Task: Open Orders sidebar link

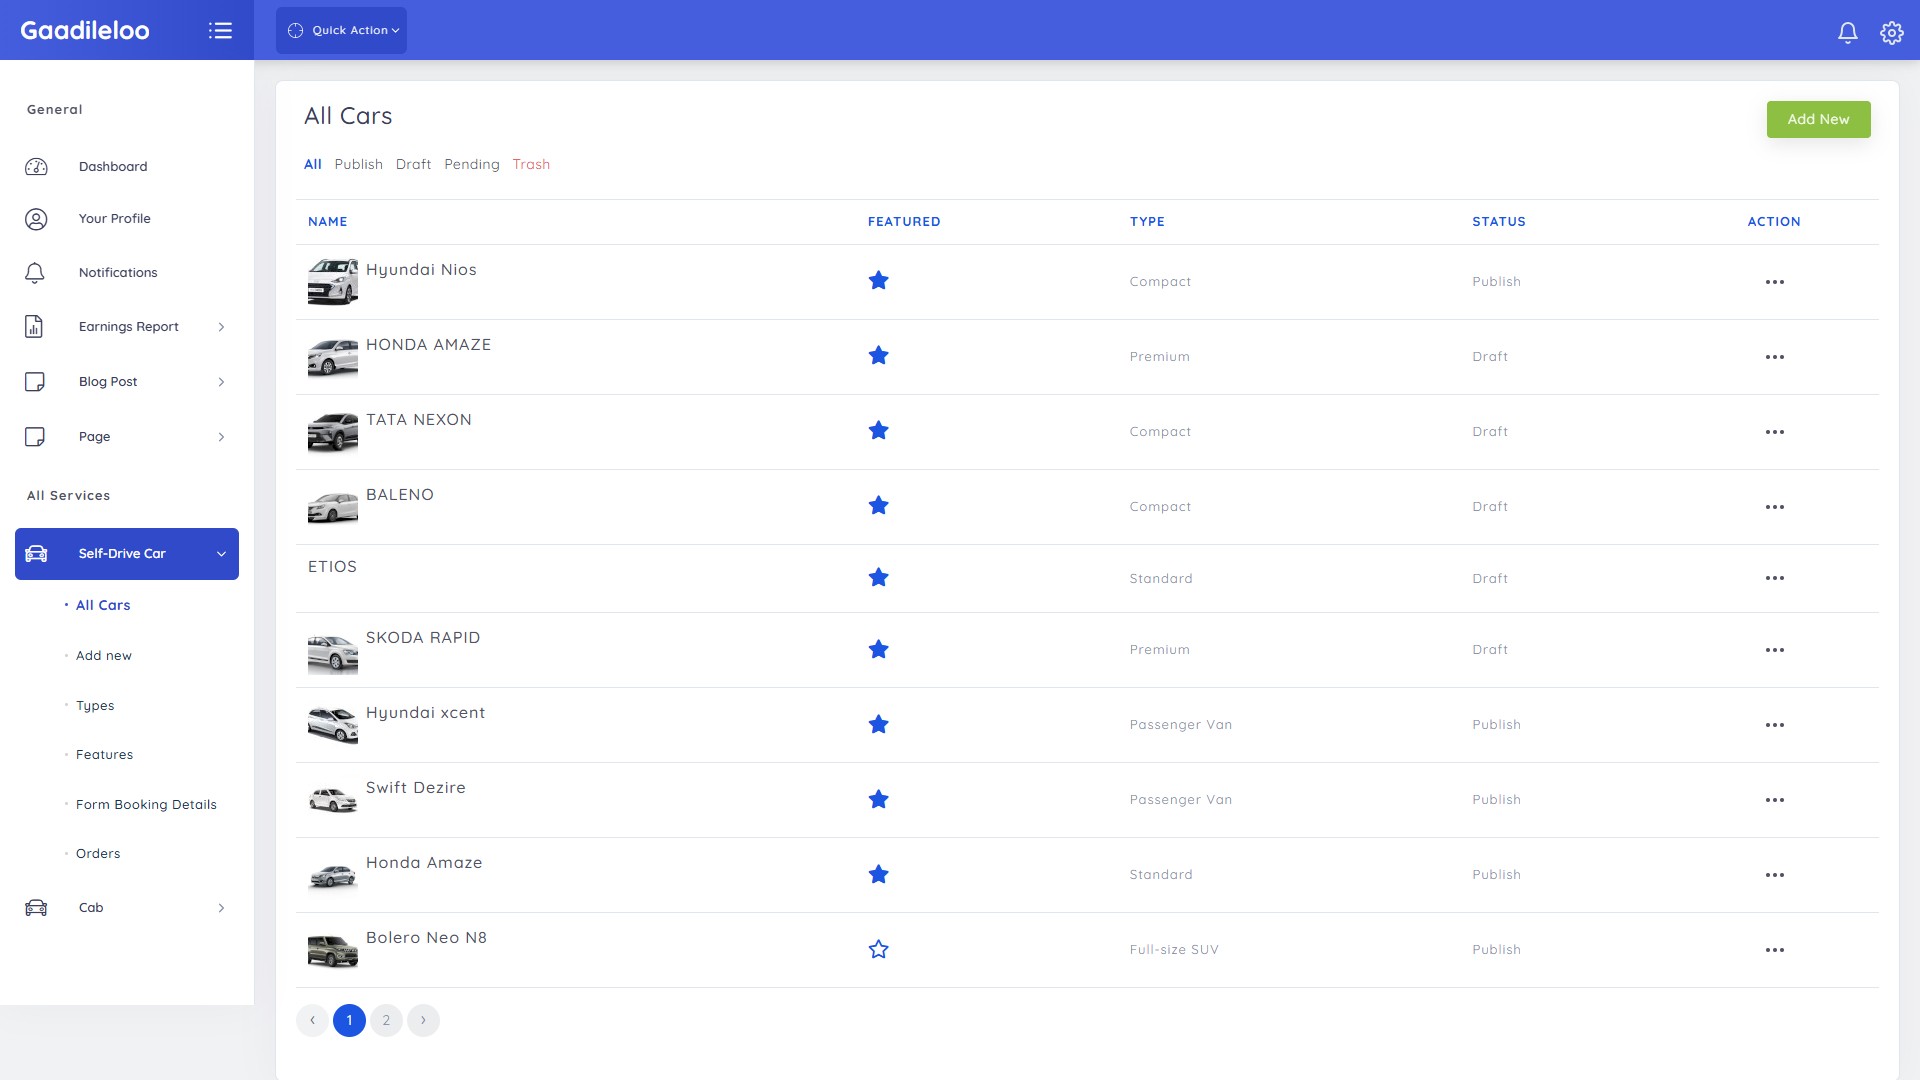Action: tap(98, 854)
